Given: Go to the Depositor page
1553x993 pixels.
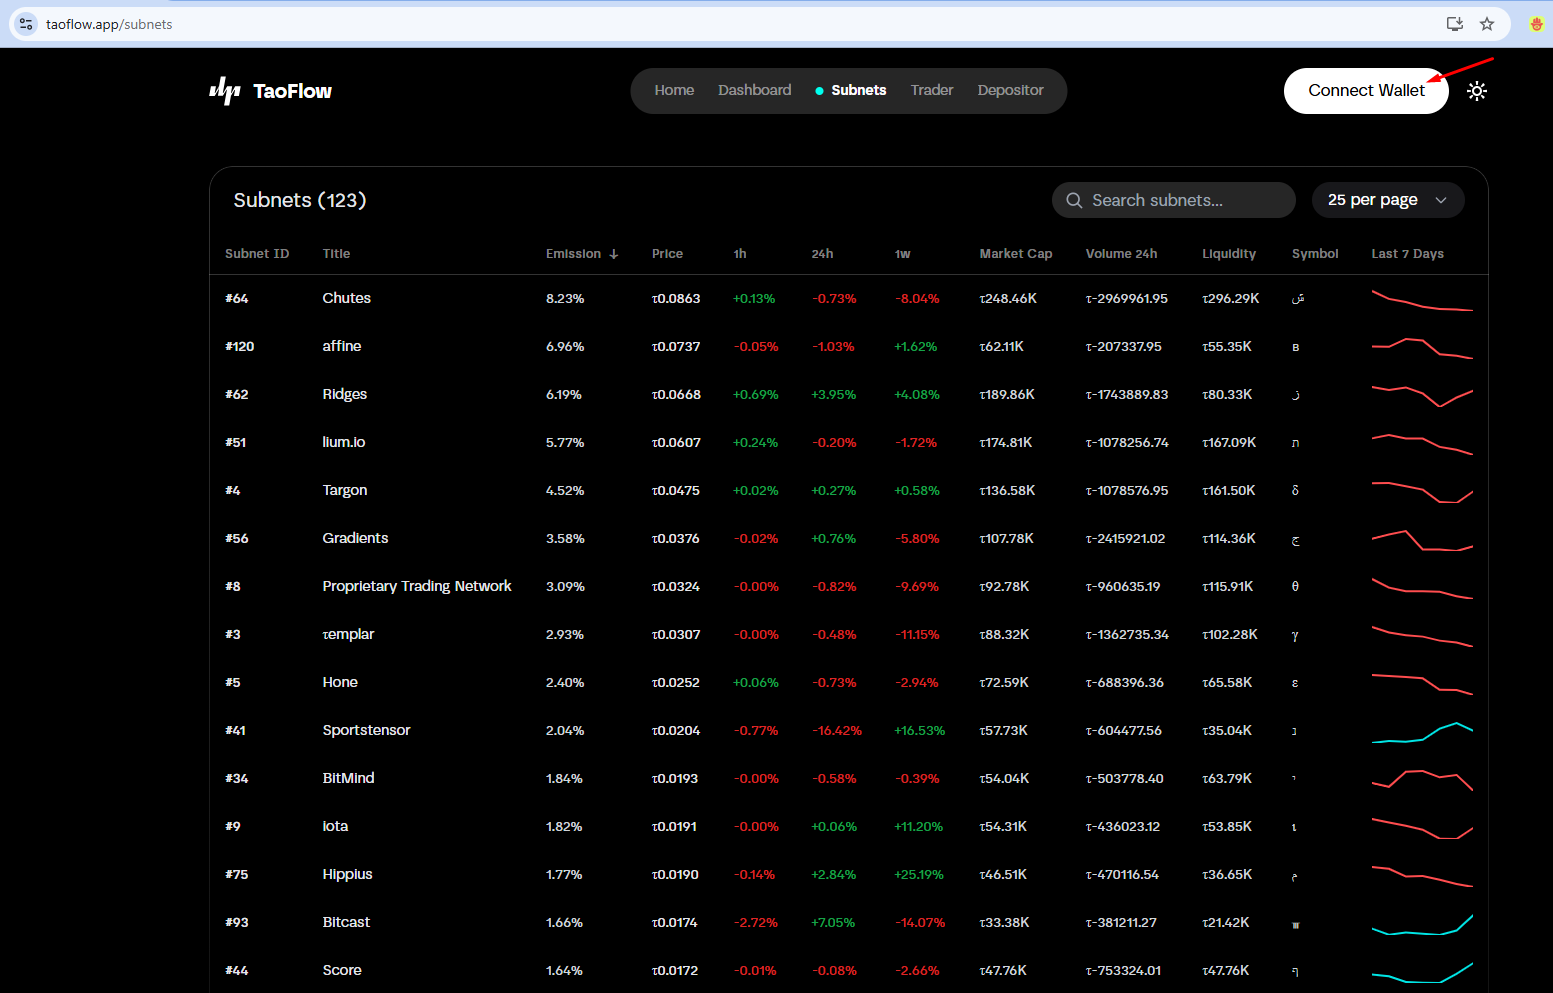Looking at the screenshot, I should point(1010,90).
